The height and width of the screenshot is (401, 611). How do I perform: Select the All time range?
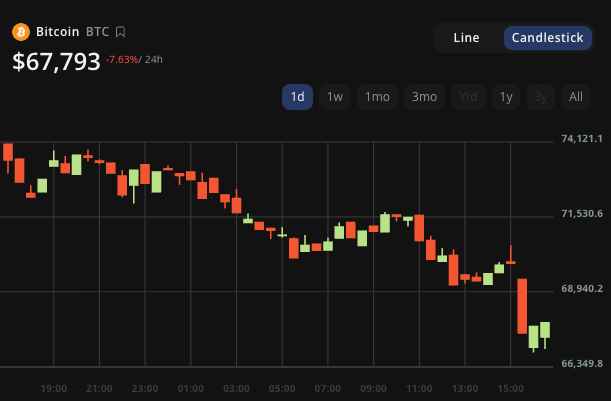[x=576, y=97]
